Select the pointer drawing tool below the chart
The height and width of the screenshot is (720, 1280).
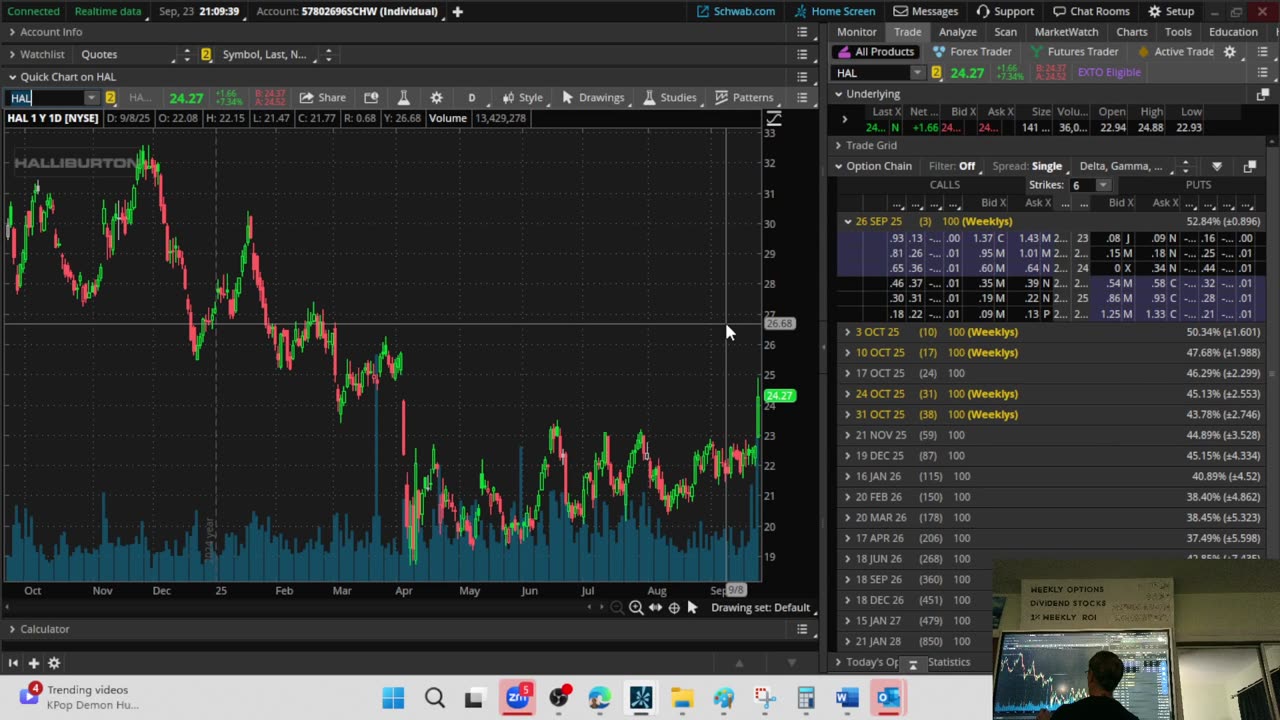tap(692, 608)
